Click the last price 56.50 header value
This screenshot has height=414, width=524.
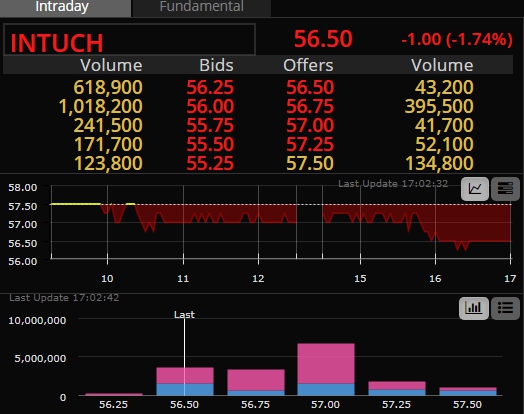(323, 39)
